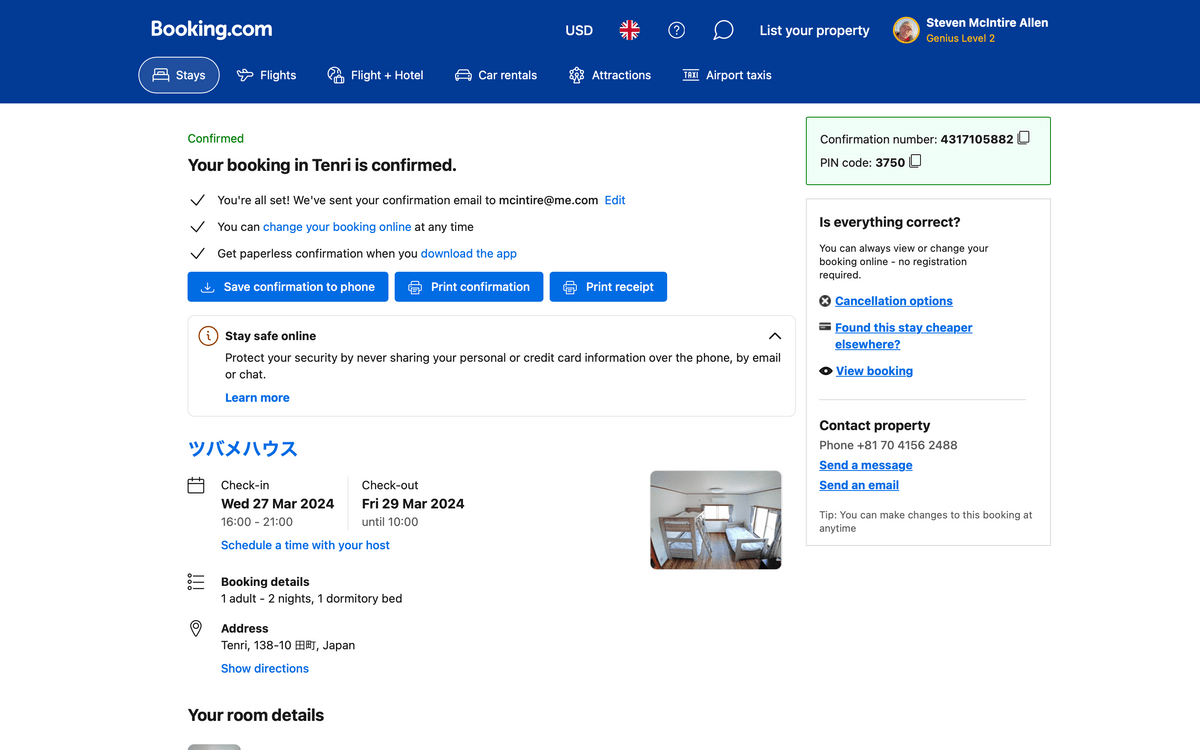Image resolution: width=1200 pixels, height=750 pixels.
Task: Click the PIN code 3750 value
Action: point(890,162)
